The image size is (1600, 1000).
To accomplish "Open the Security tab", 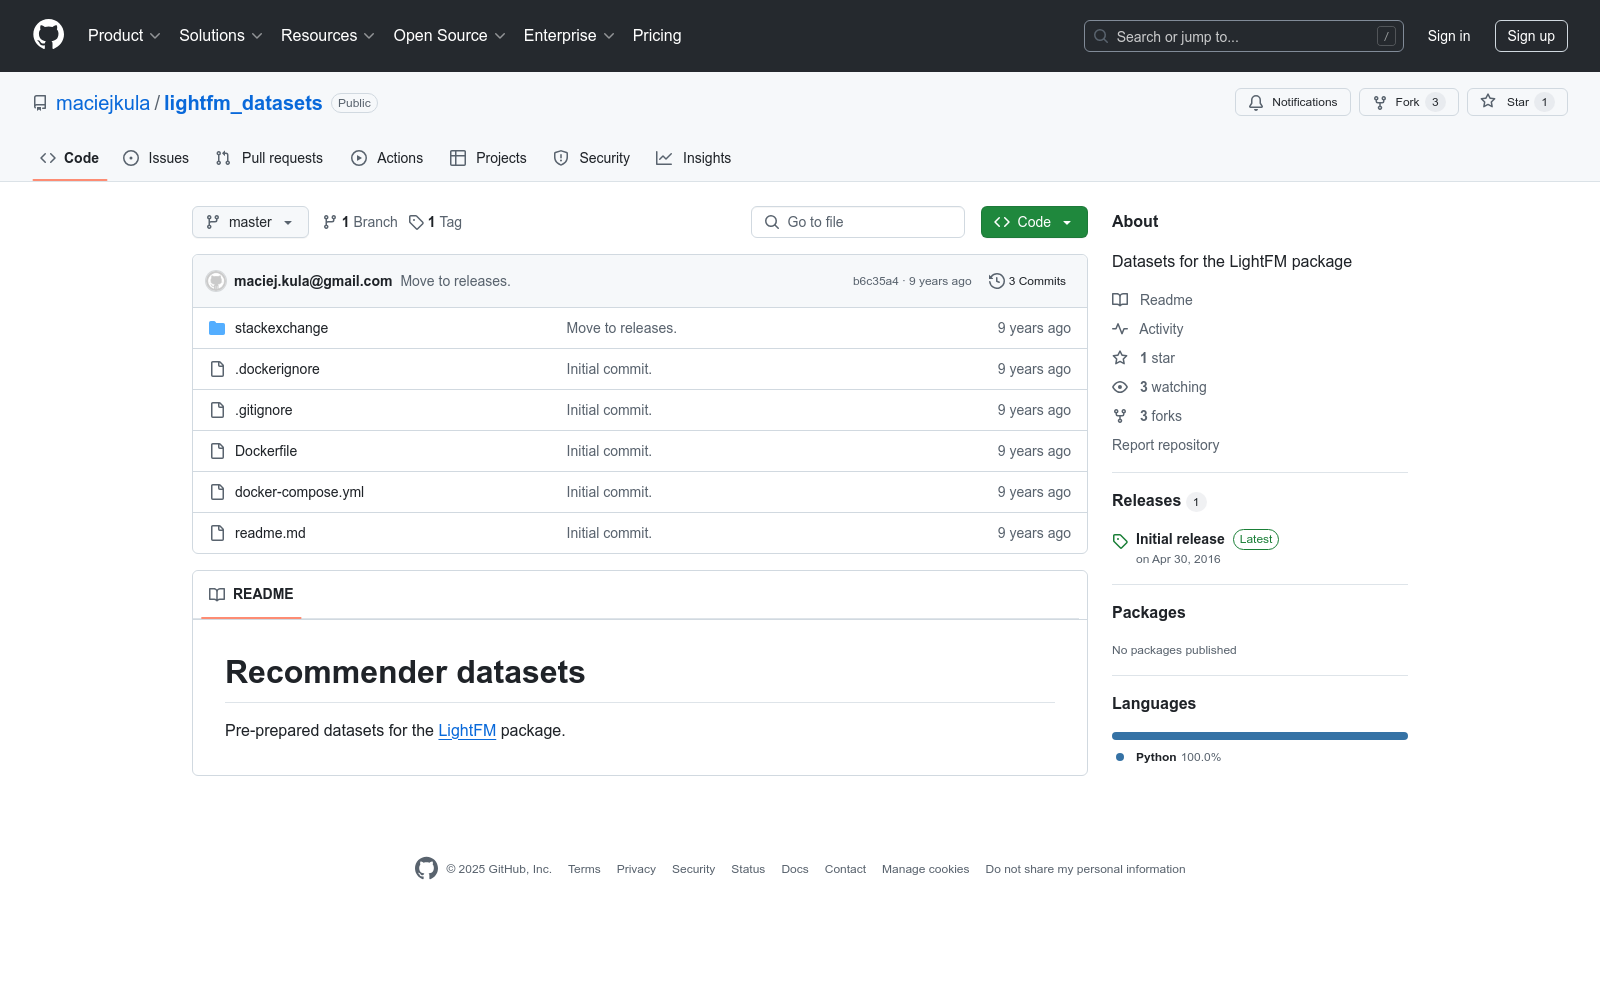I will pyautogui.click(x=592, y=158).
